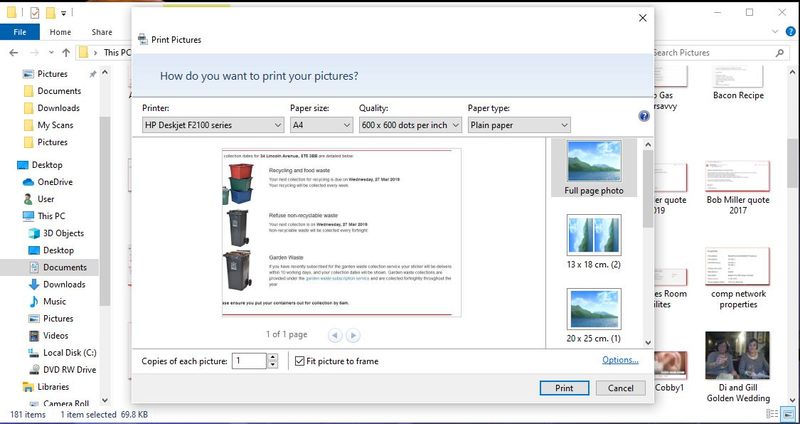This screenshot has height=424, width=800.
Task: Select the Music folder icon in sidebar
Action: pyautogui.click(x=27, y=301)
